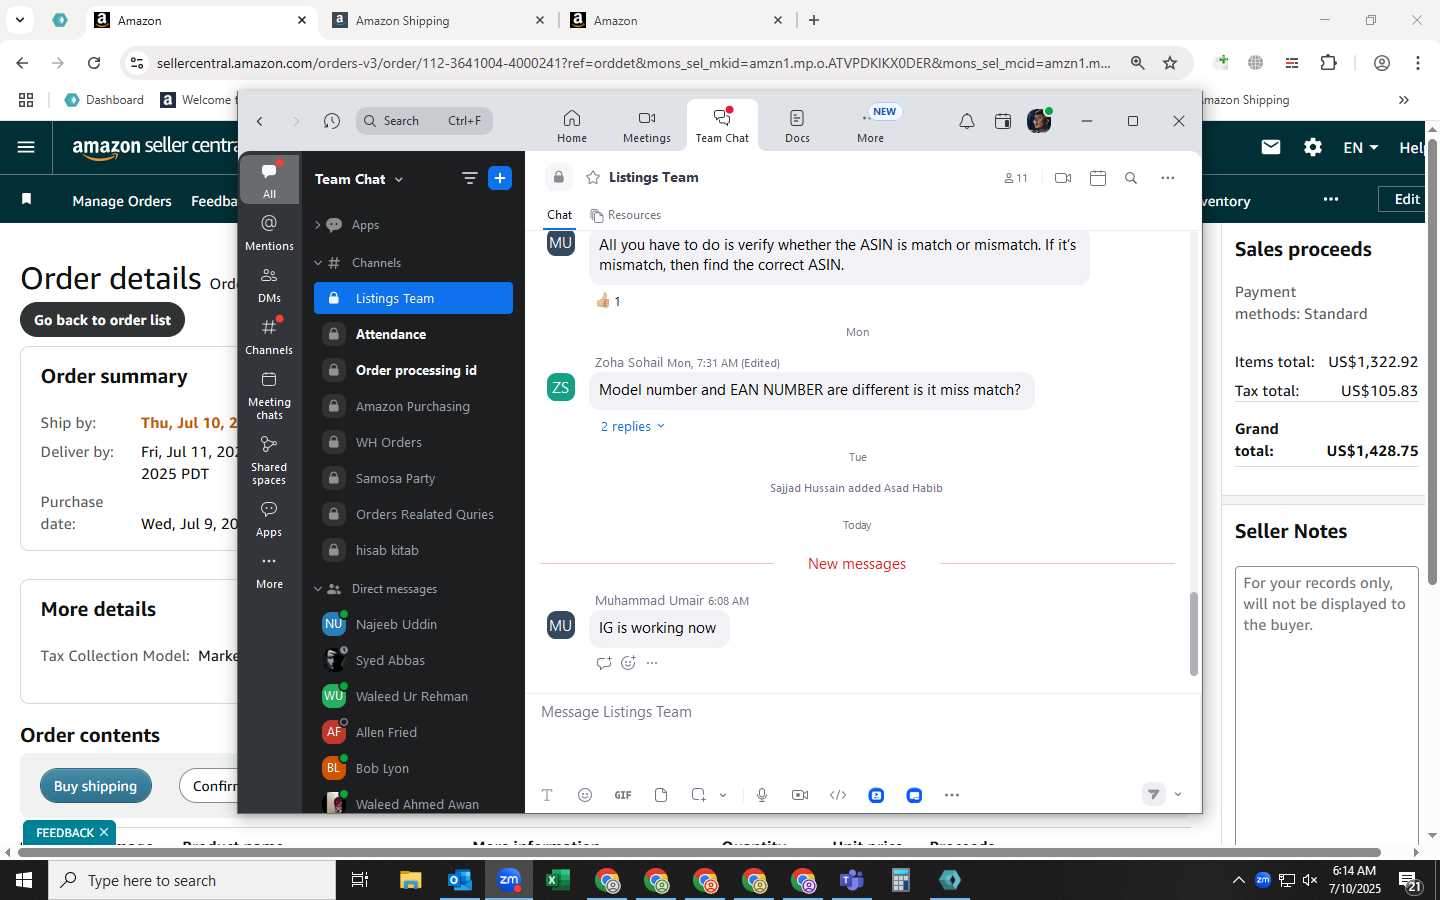Open Zoom Home tab
Screen dimensions: 1440x900
(572, 126)
